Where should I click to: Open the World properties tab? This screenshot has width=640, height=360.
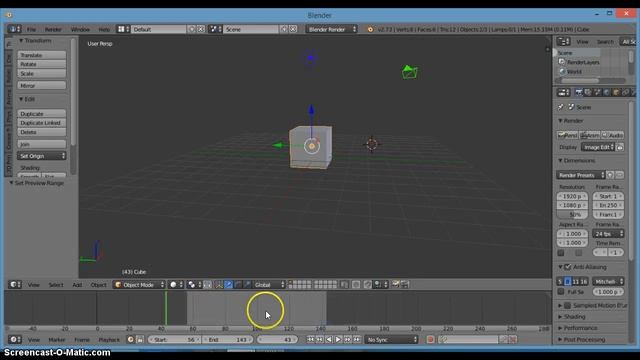[x=607, y=93]
